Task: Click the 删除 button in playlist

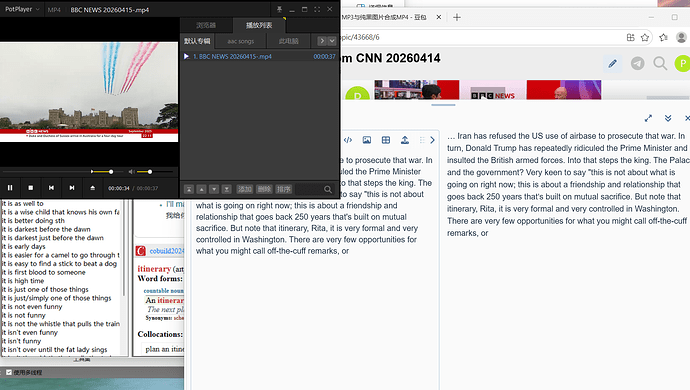Action: (x=264, y=189)
